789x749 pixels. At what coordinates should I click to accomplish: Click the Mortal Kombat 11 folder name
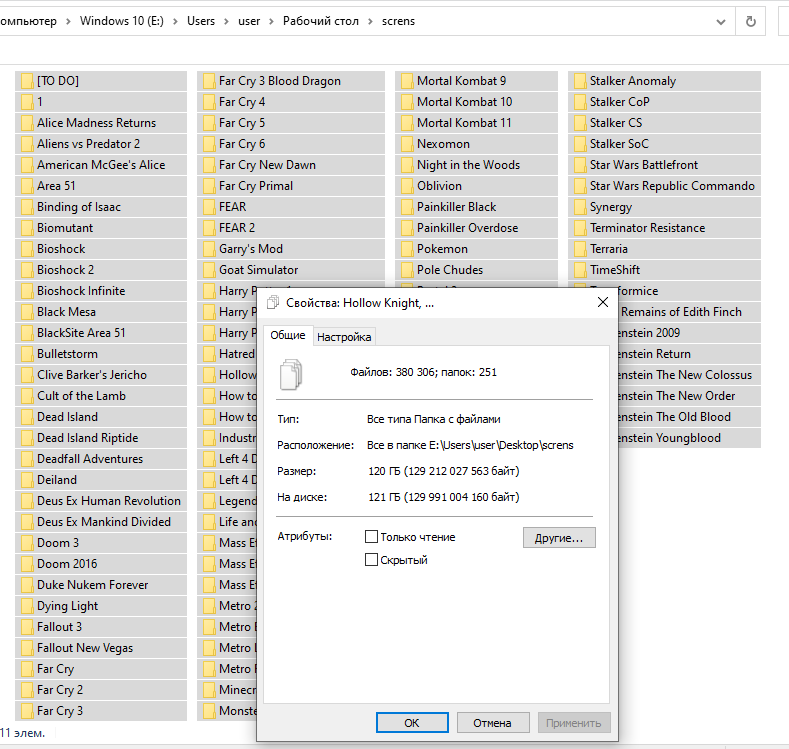pyautogui.click(x=464, y=123)
